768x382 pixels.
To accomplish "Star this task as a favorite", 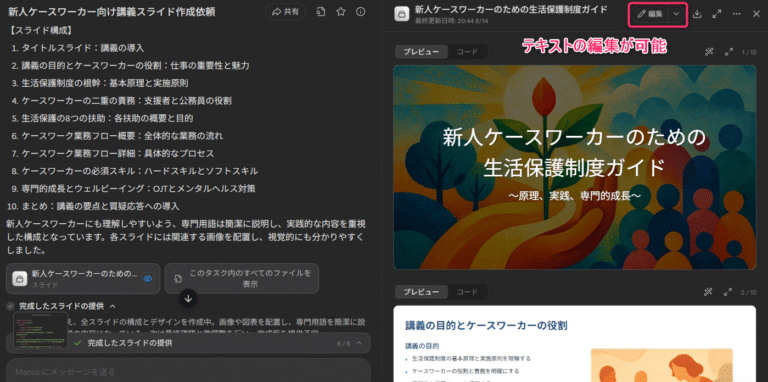I will pyautogui.click(x=341, y=12).
